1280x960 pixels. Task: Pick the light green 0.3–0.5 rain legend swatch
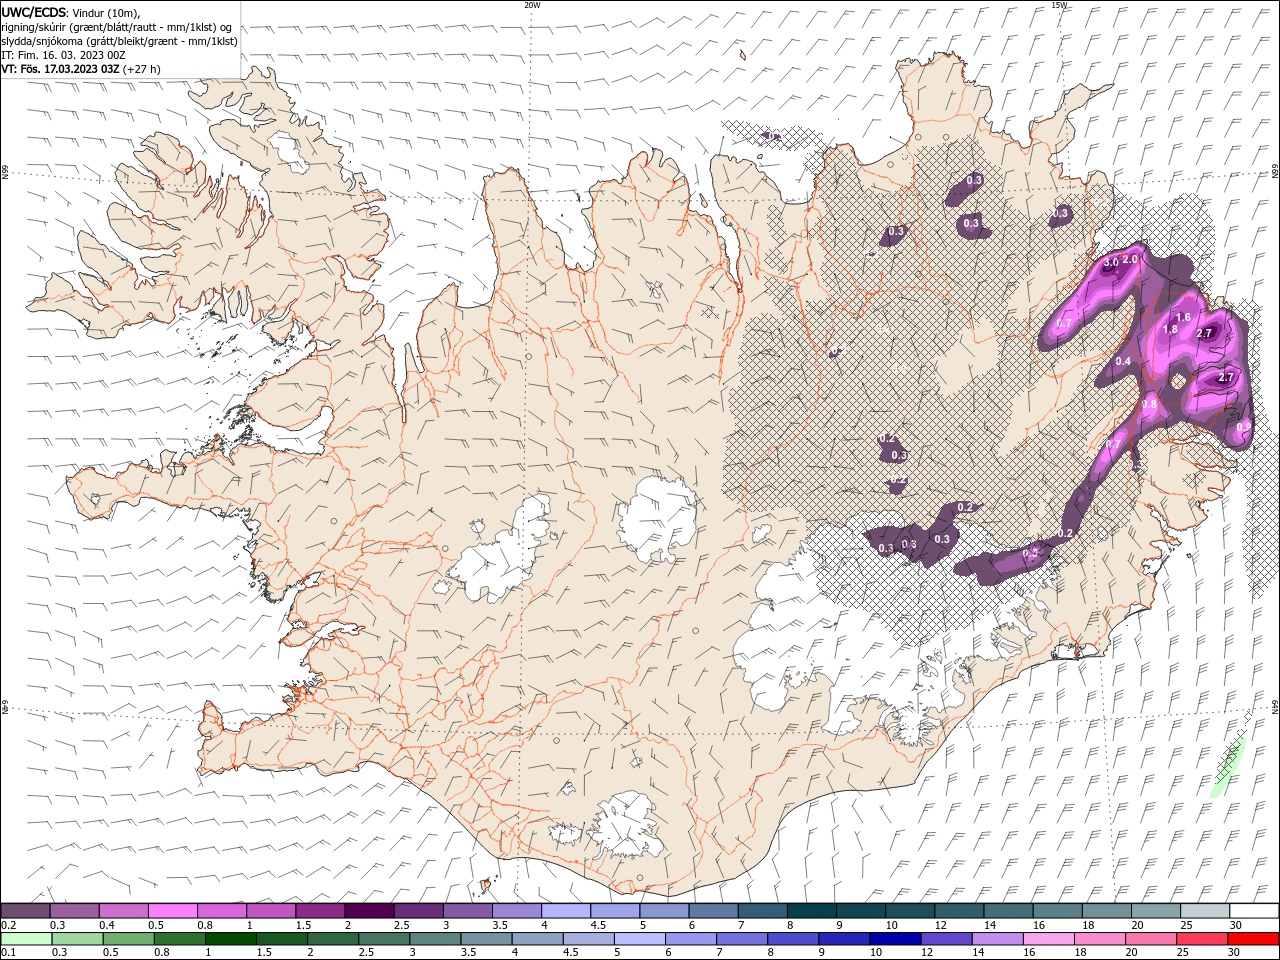[x=77, y=939]
